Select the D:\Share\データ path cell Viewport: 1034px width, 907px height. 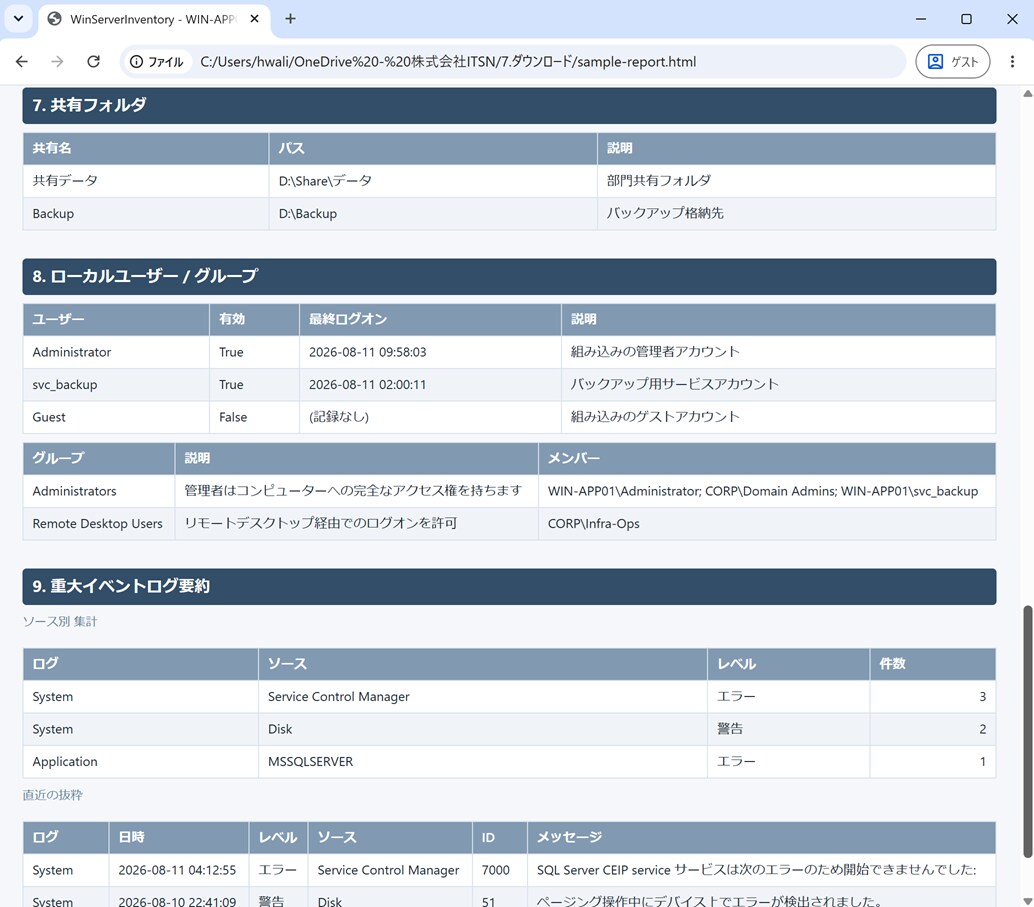click(x=433, y=181)
